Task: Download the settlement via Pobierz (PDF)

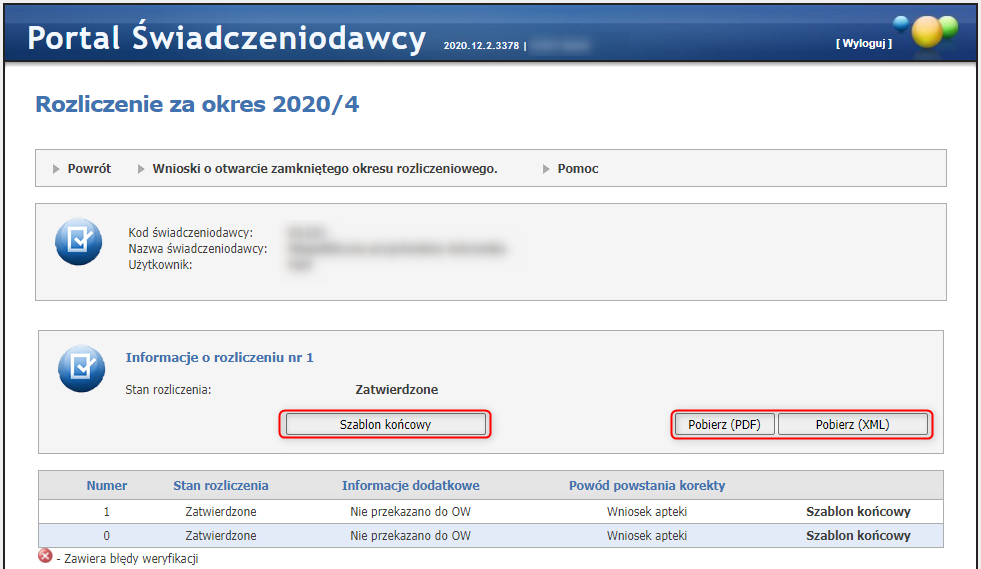Action: (724, 425)
